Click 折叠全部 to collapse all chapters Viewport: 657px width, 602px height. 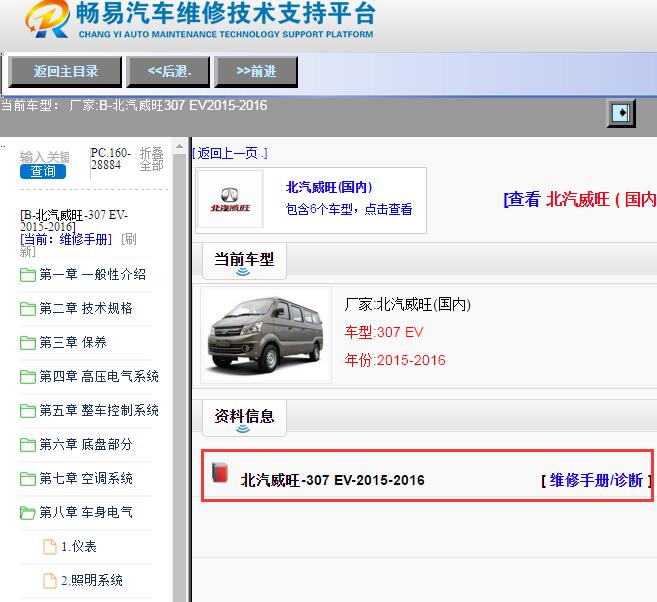pos(151,159)
